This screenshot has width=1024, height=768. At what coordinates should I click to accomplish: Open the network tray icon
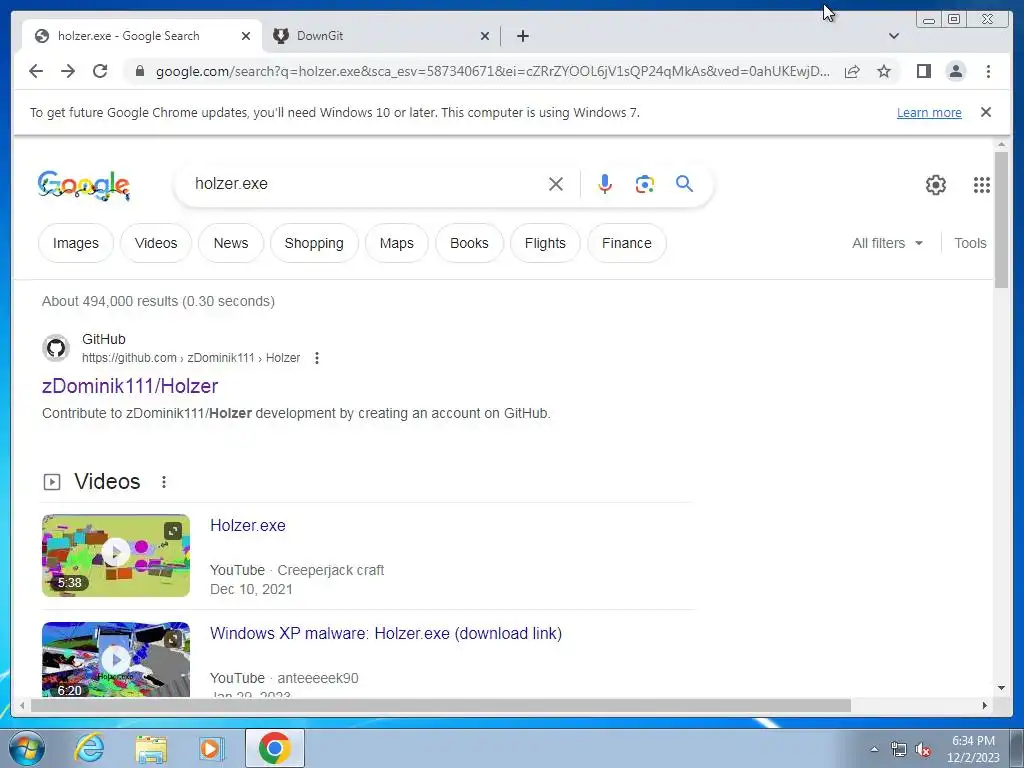click(899, 749)
